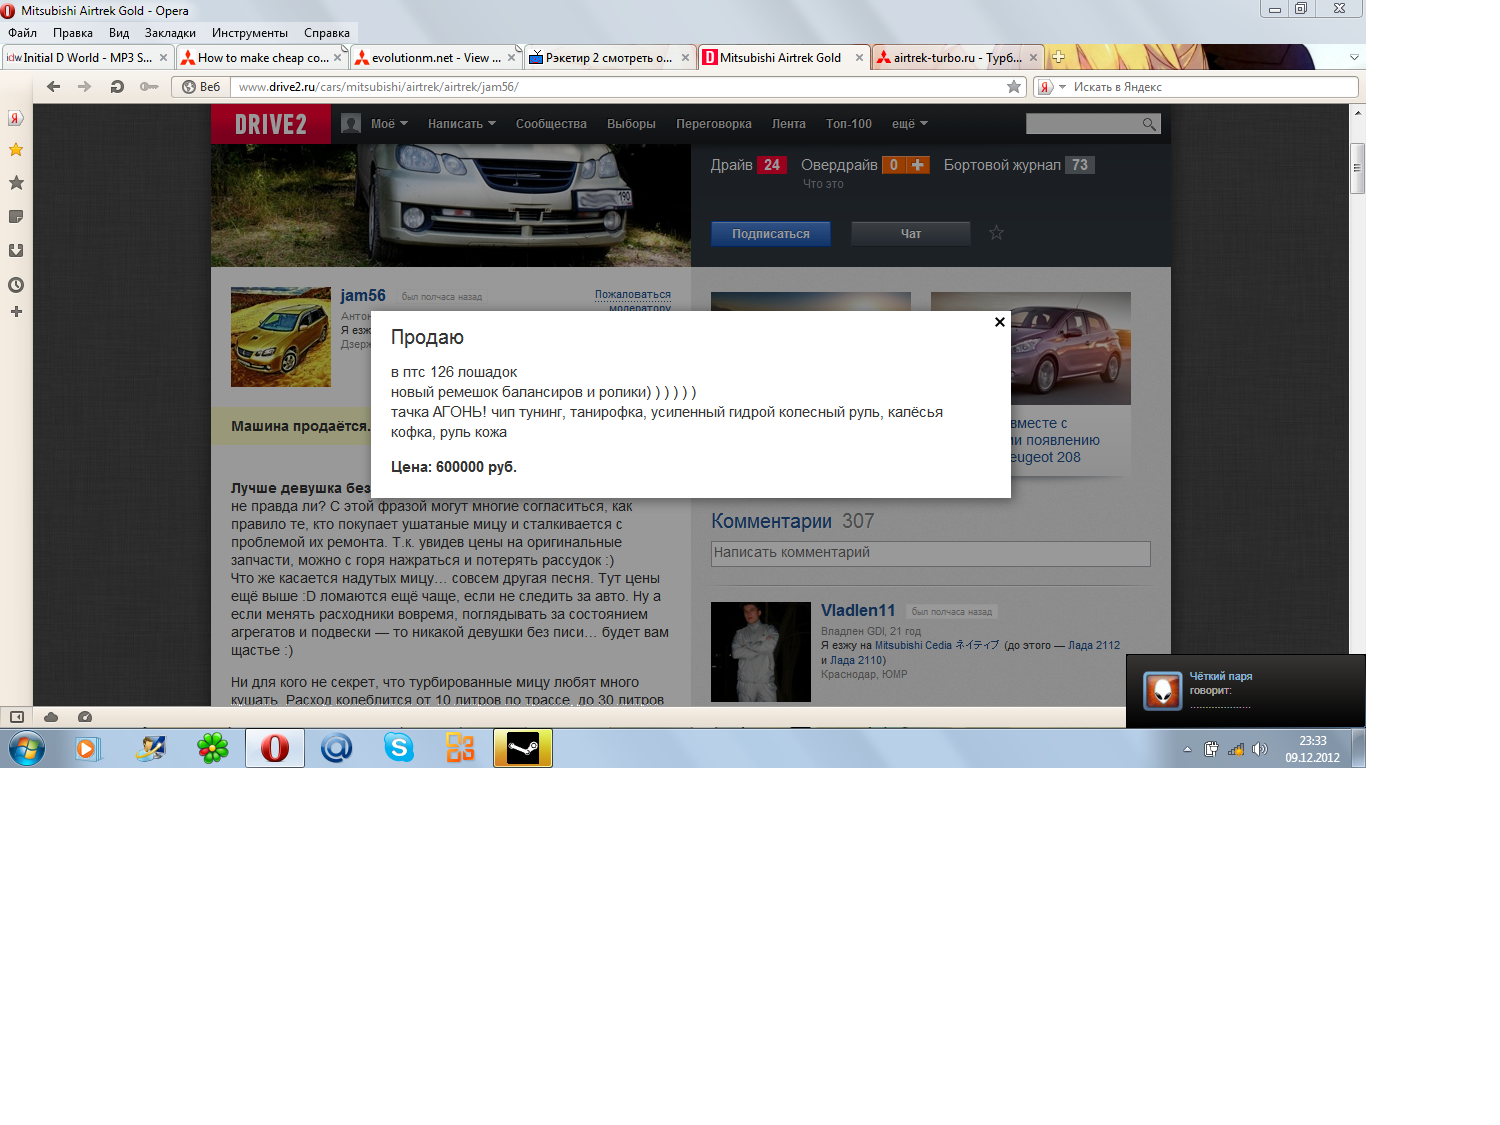Image resolution: width=1500 pixels, height=1125 pixels.
Task: Expand the ещё dropdown menu
Action: 909,124
